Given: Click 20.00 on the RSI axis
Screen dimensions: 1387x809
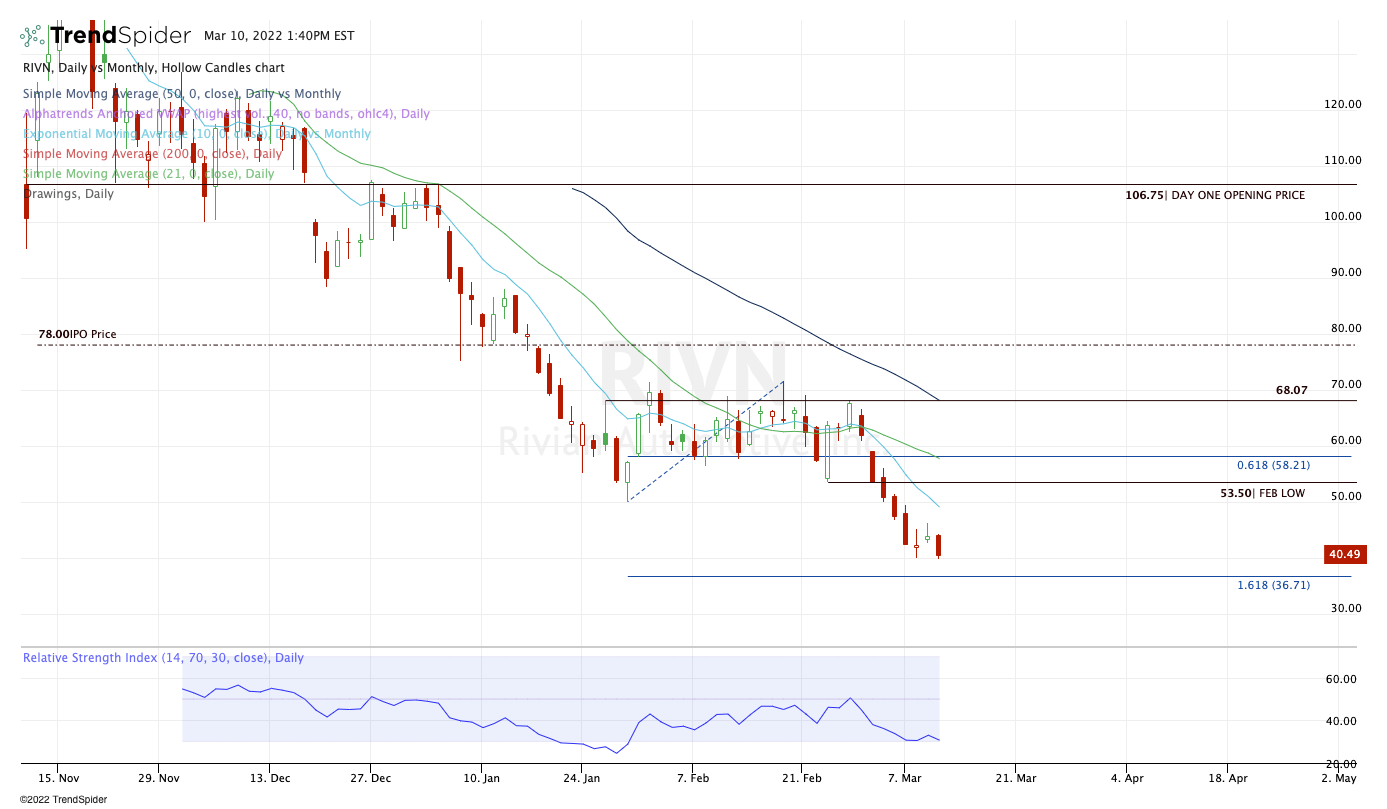Looking at the screenshot, I should pyautogui.click(x=1342, y=764).
